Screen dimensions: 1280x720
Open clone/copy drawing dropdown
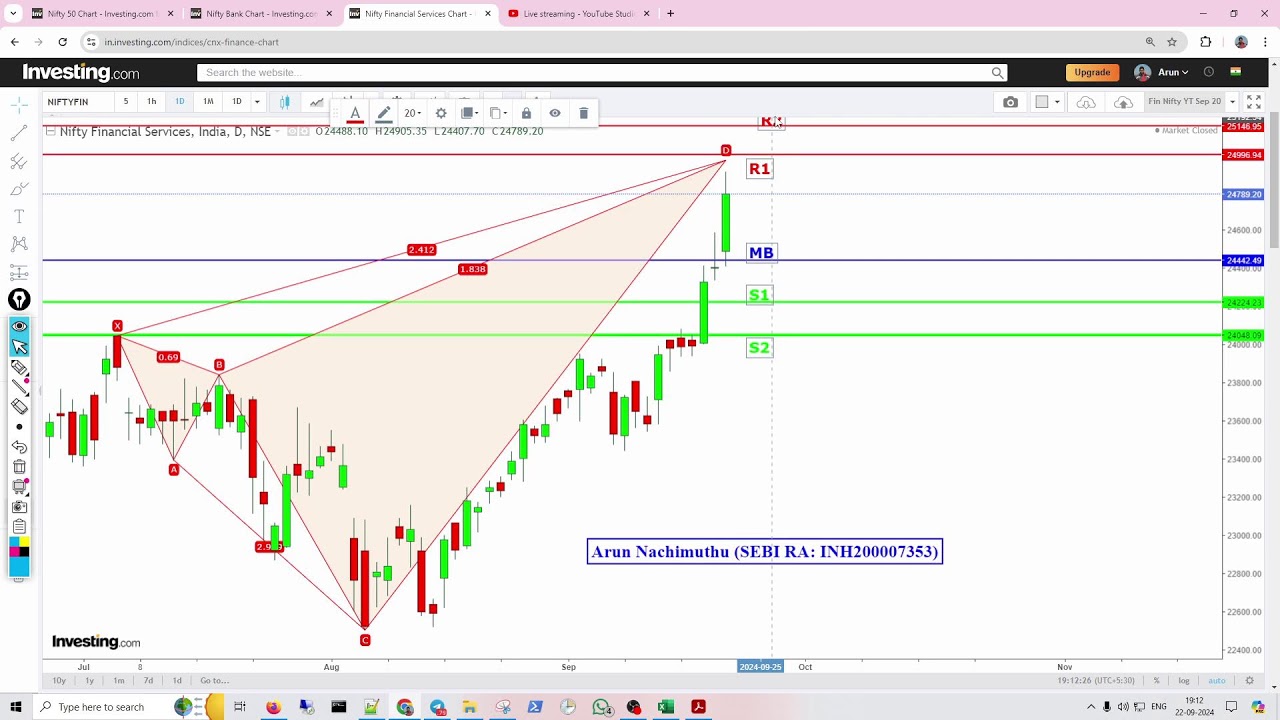[498, 114]
